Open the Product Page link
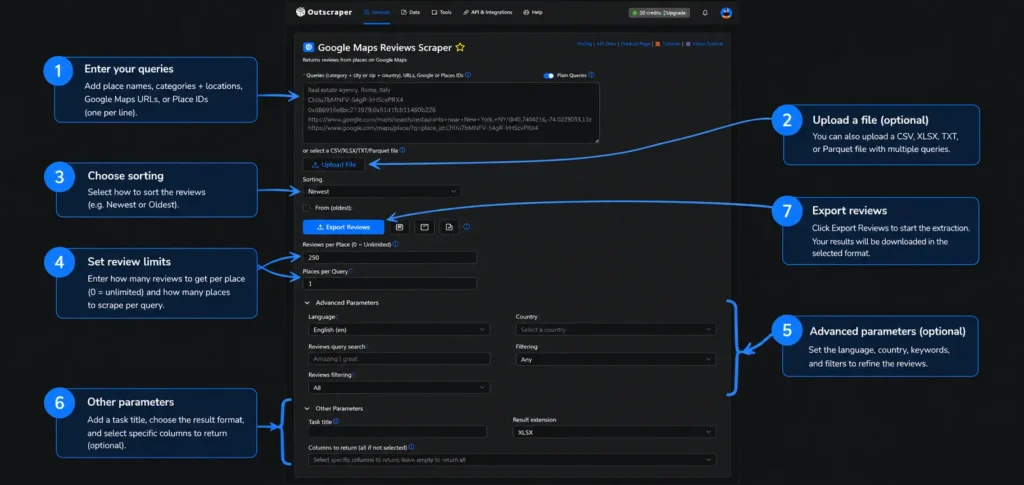Image resolution: width=1024 pixels, height=485 pixels. (635, 44)
